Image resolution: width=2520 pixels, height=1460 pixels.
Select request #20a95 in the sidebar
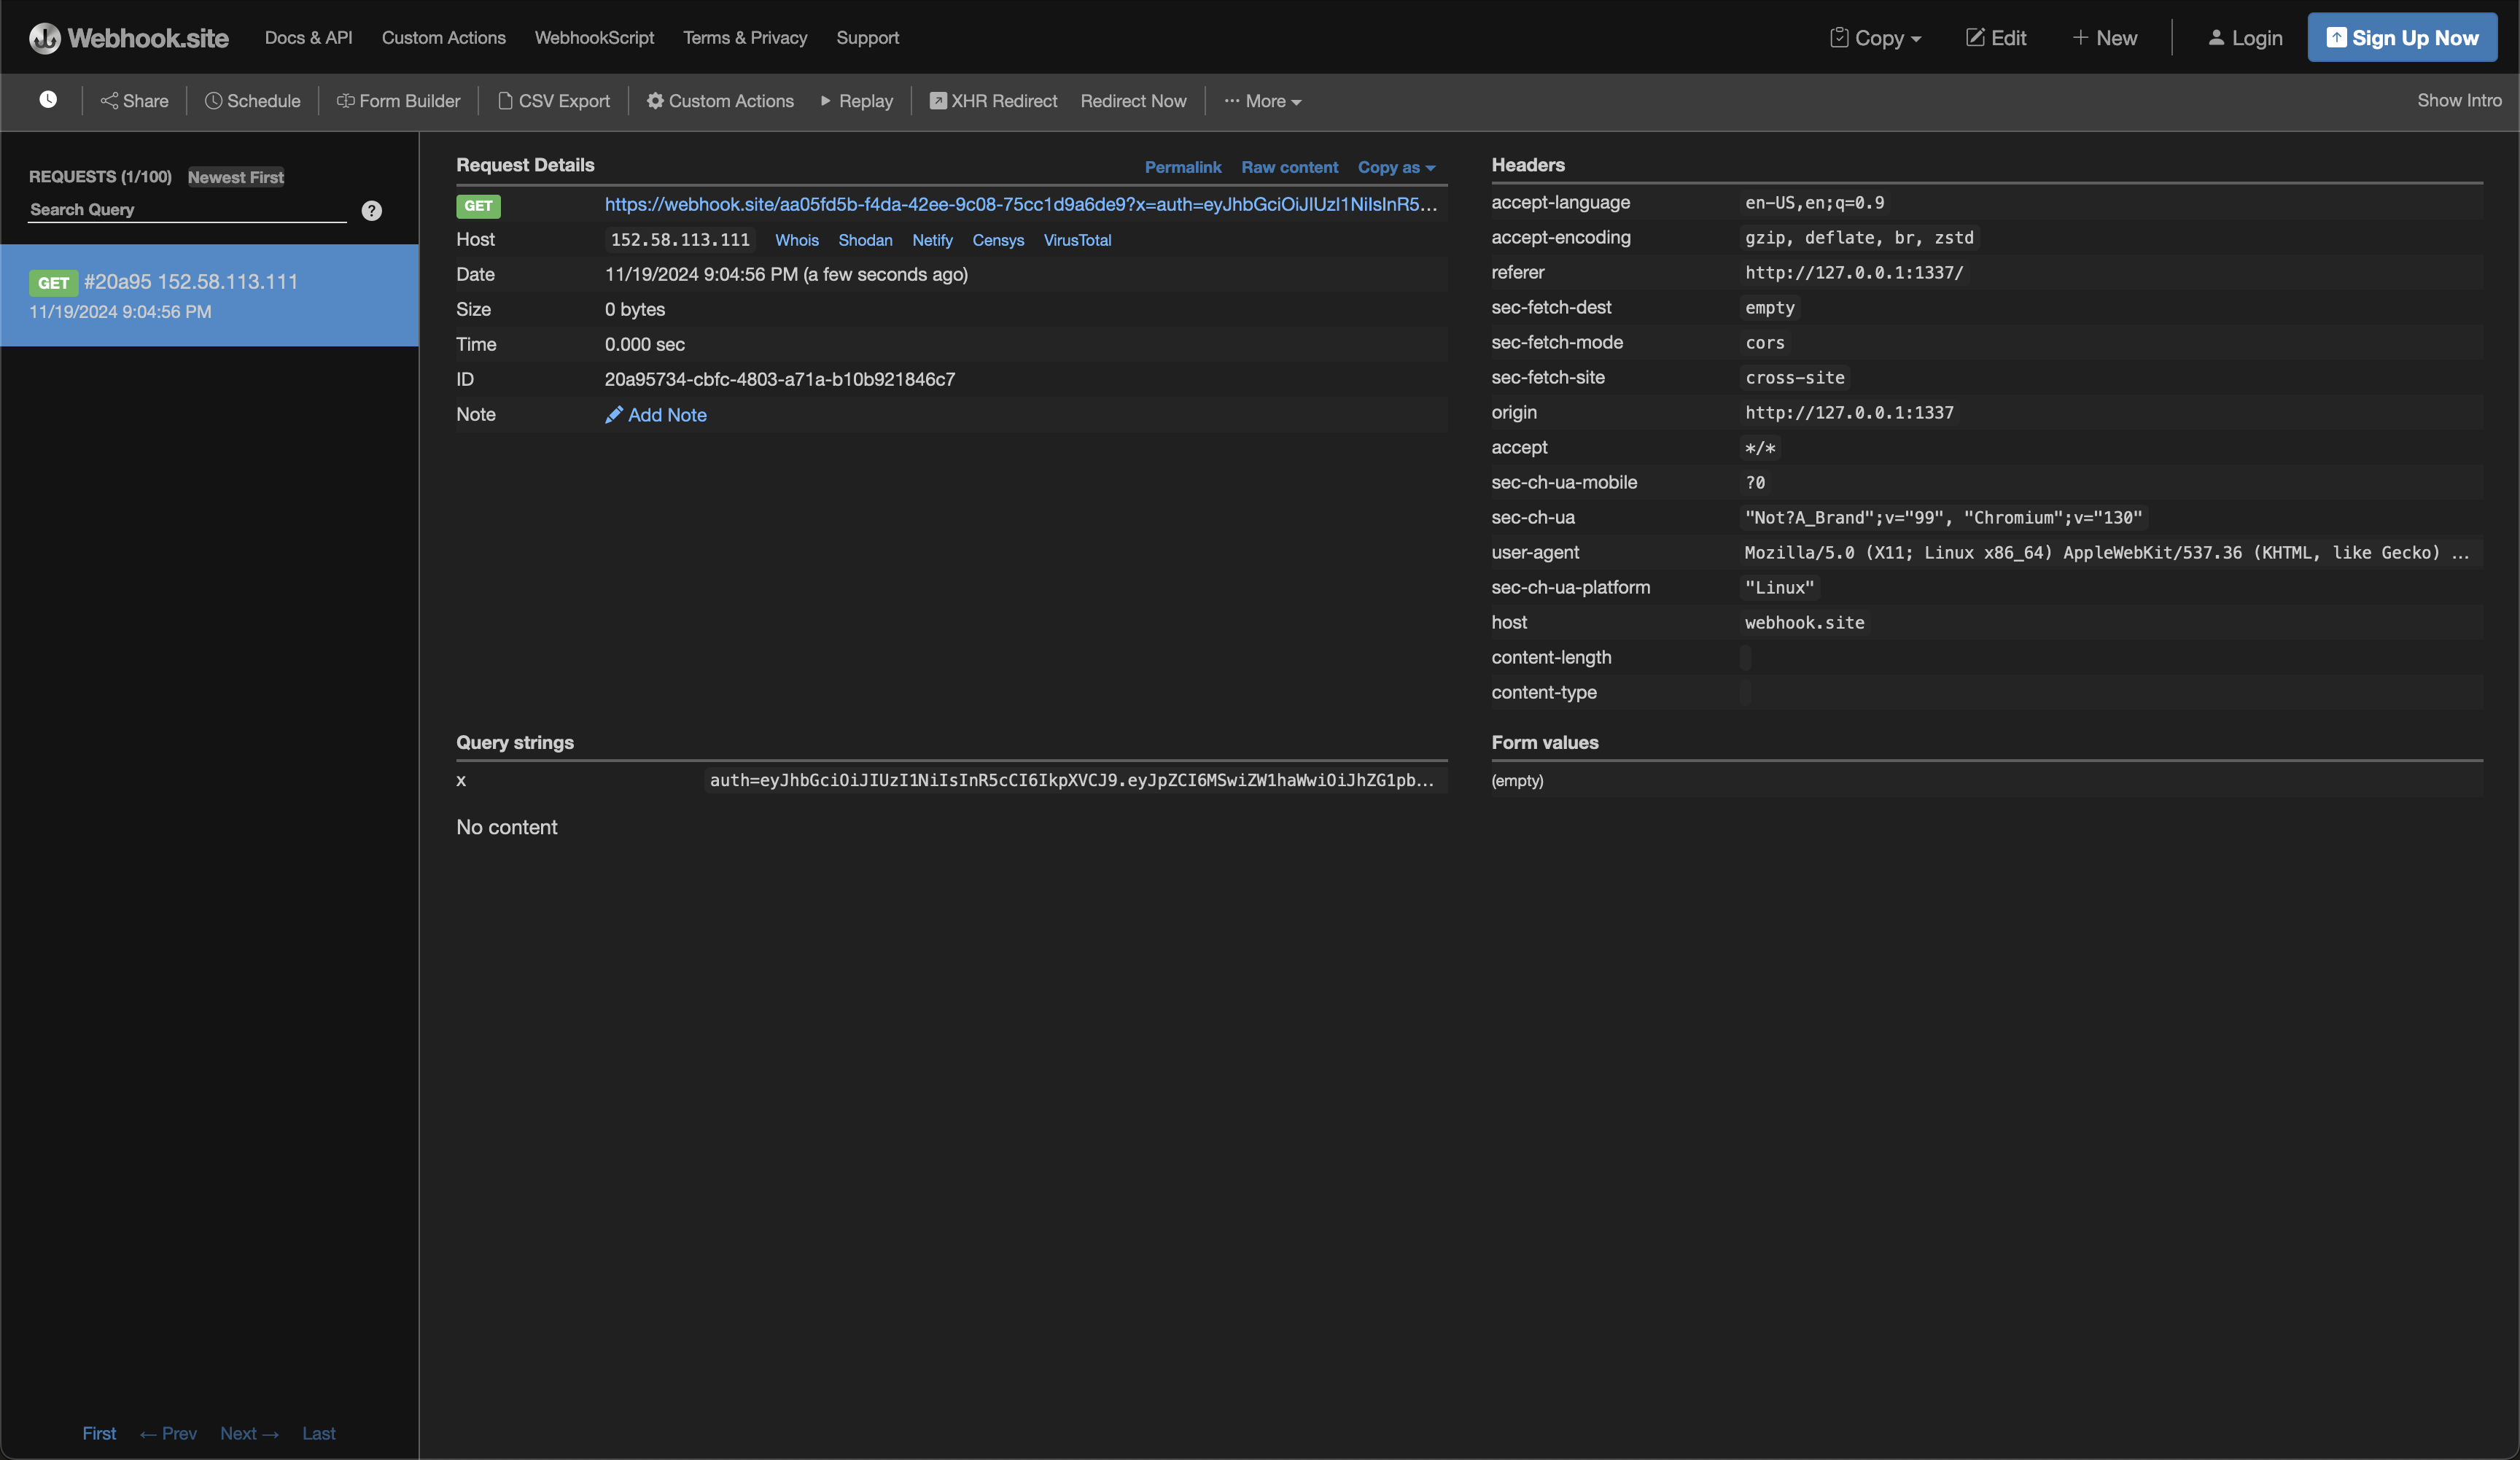click(x=209, y=295)
